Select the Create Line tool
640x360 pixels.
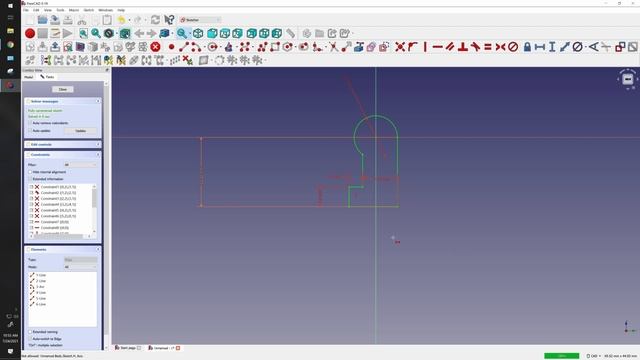point(184,47)
